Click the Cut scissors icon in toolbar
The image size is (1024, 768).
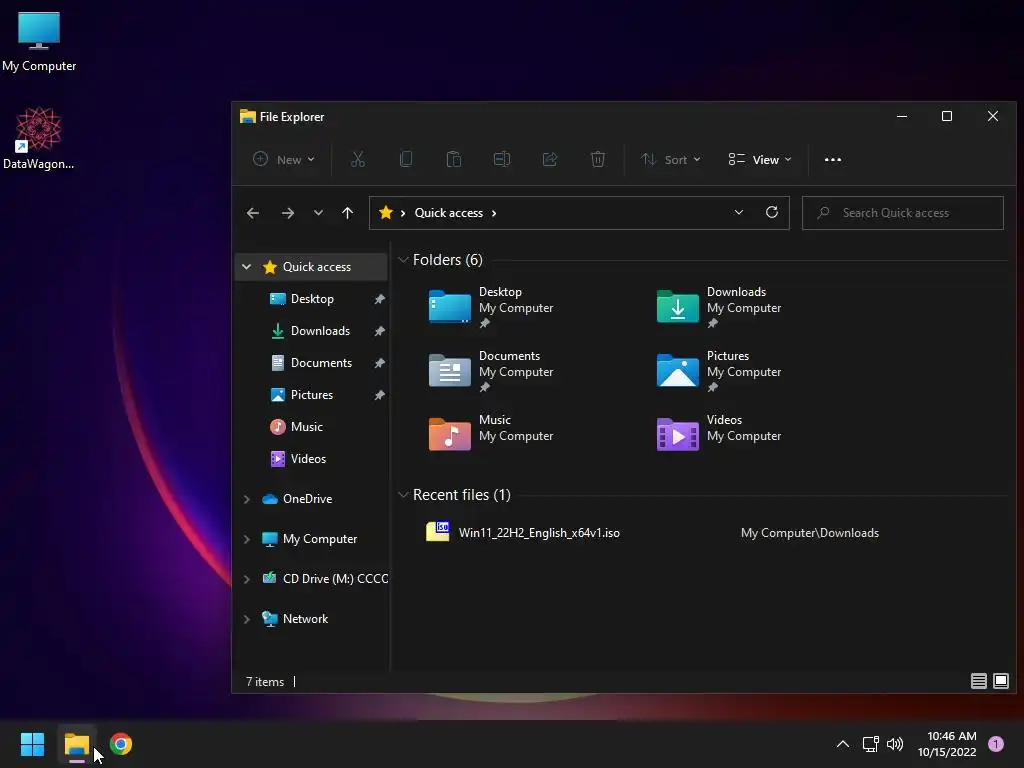tap(358, 159)
